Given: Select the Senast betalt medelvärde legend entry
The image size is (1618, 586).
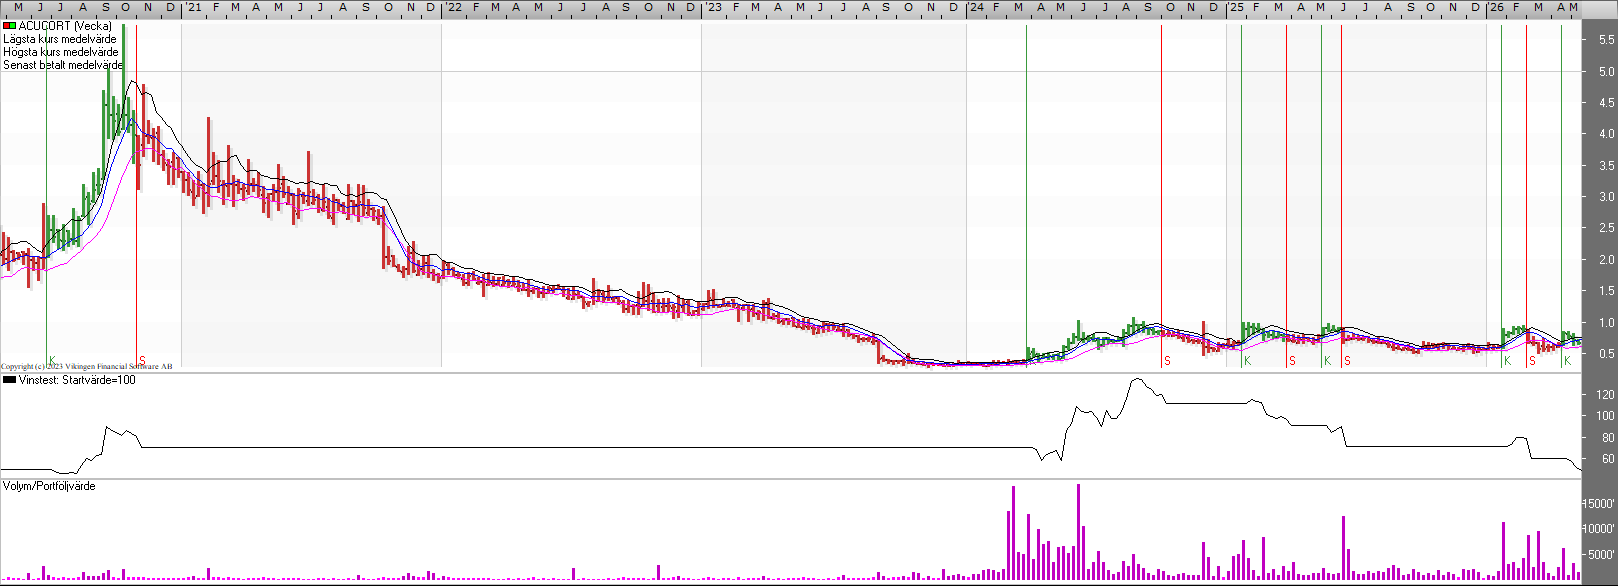Looking at the screenshot, I should [63, 65].
